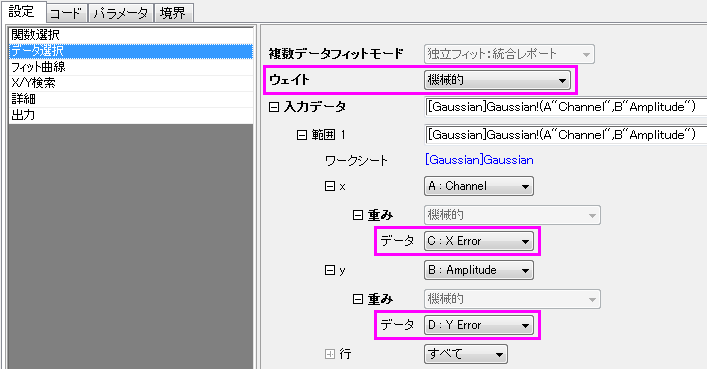Viewport: 707px width, 369px height.
Task: Expand the 行 node
Action: click(x=330, y=354)
